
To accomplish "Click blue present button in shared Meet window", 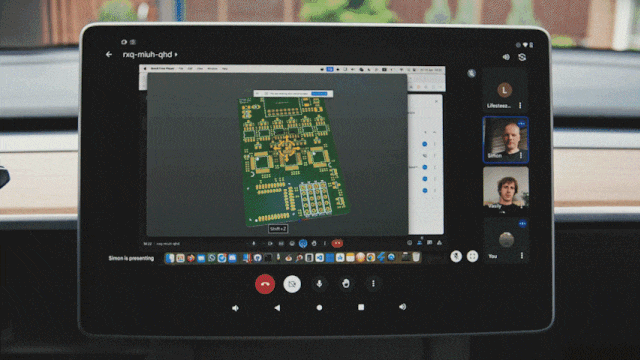I will pos(303,244).
